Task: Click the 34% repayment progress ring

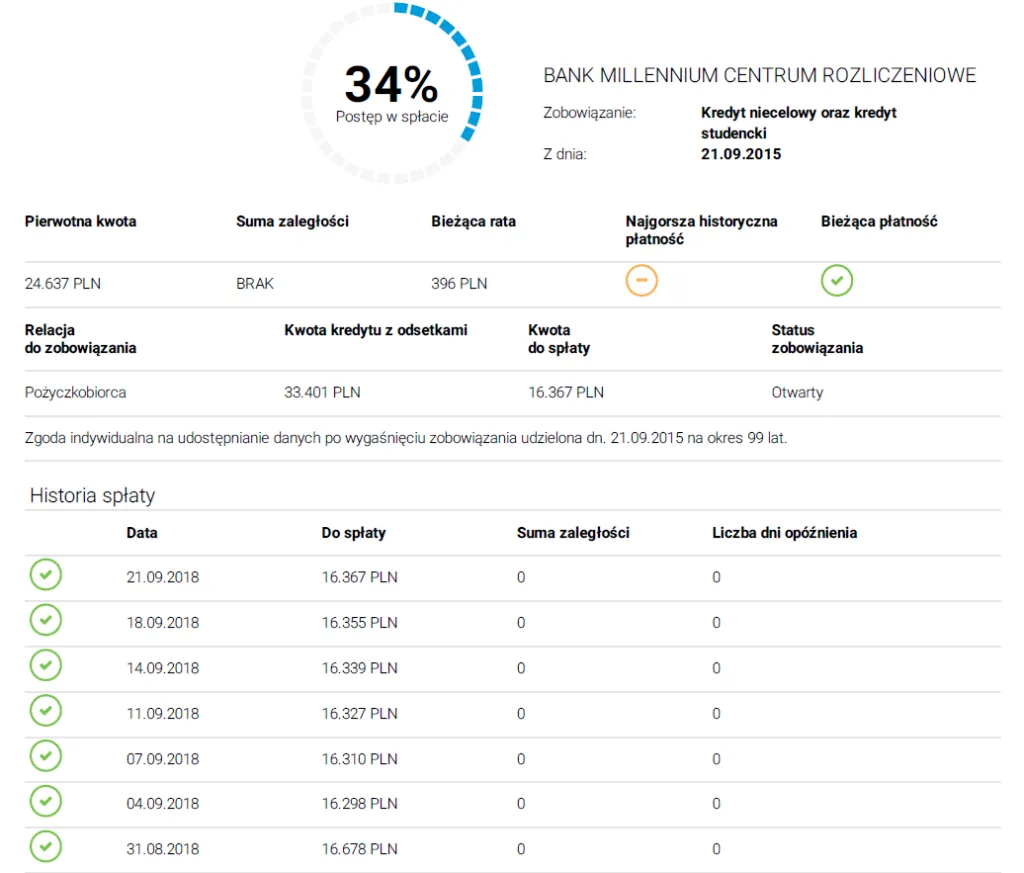Action: click(x=392, y=93)
